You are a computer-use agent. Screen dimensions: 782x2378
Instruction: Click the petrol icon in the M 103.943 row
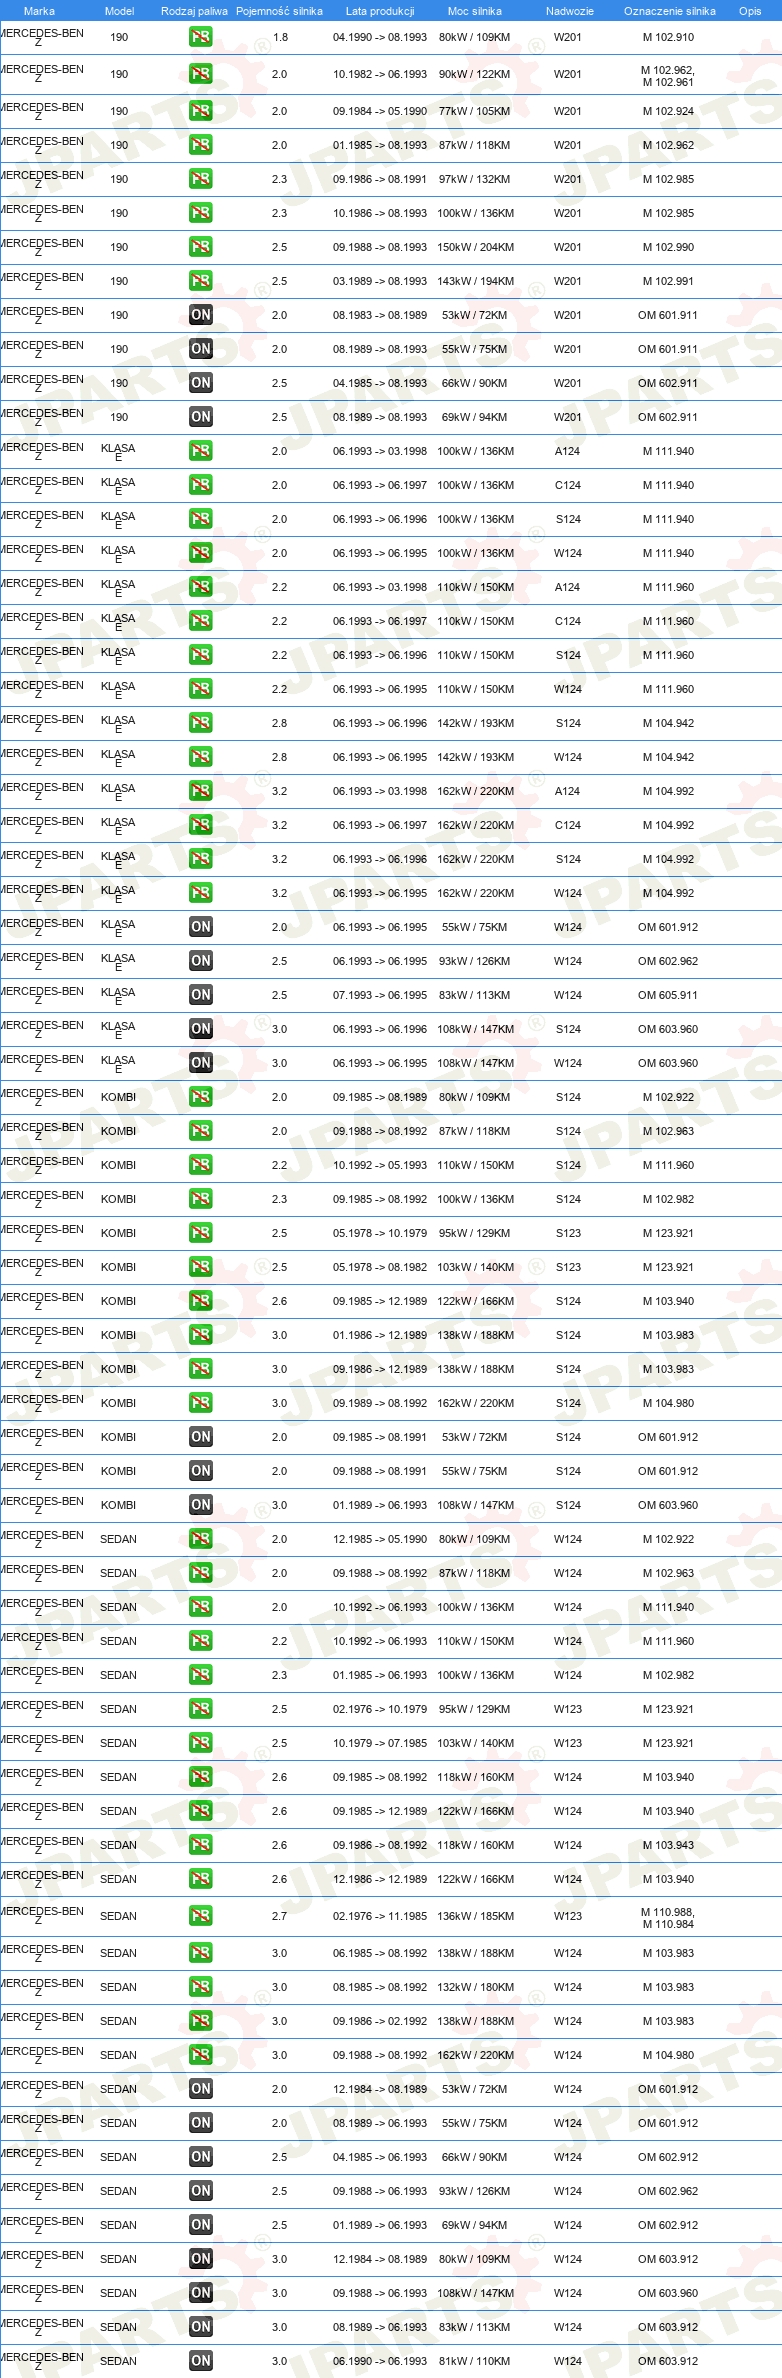point(201,1845)
